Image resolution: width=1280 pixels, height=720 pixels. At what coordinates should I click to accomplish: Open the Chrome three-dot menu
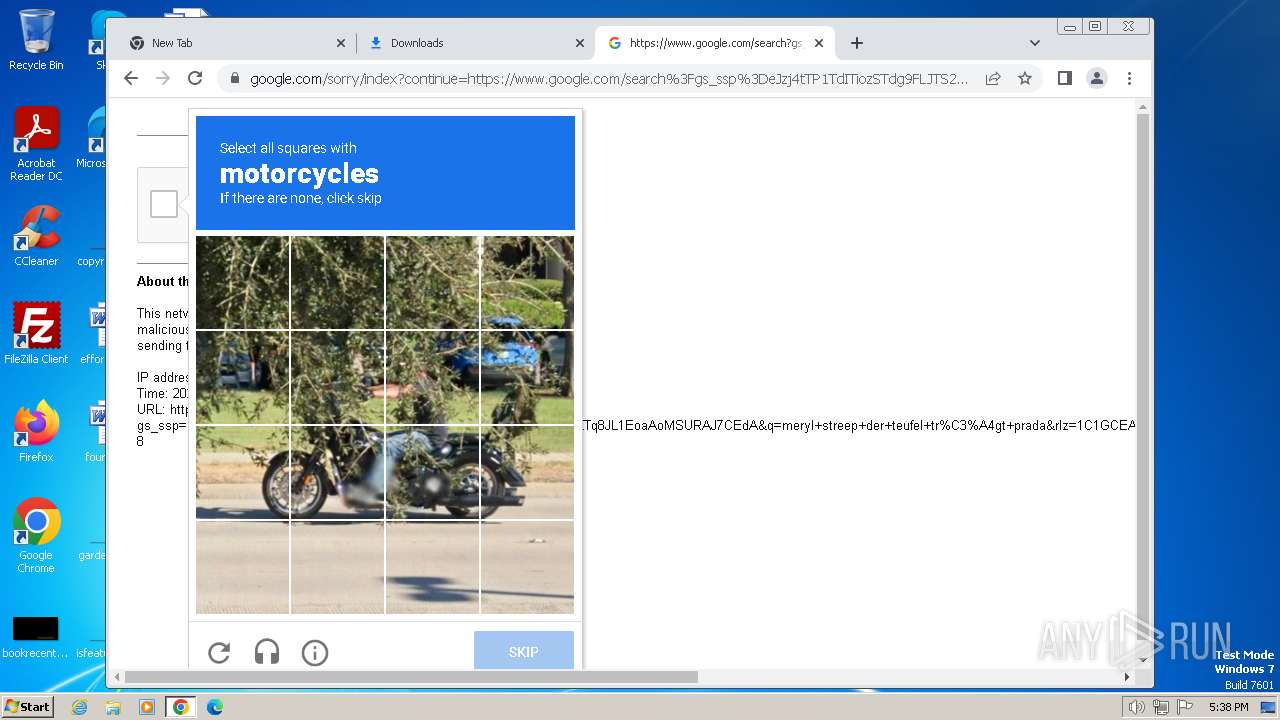(1129, 78)
